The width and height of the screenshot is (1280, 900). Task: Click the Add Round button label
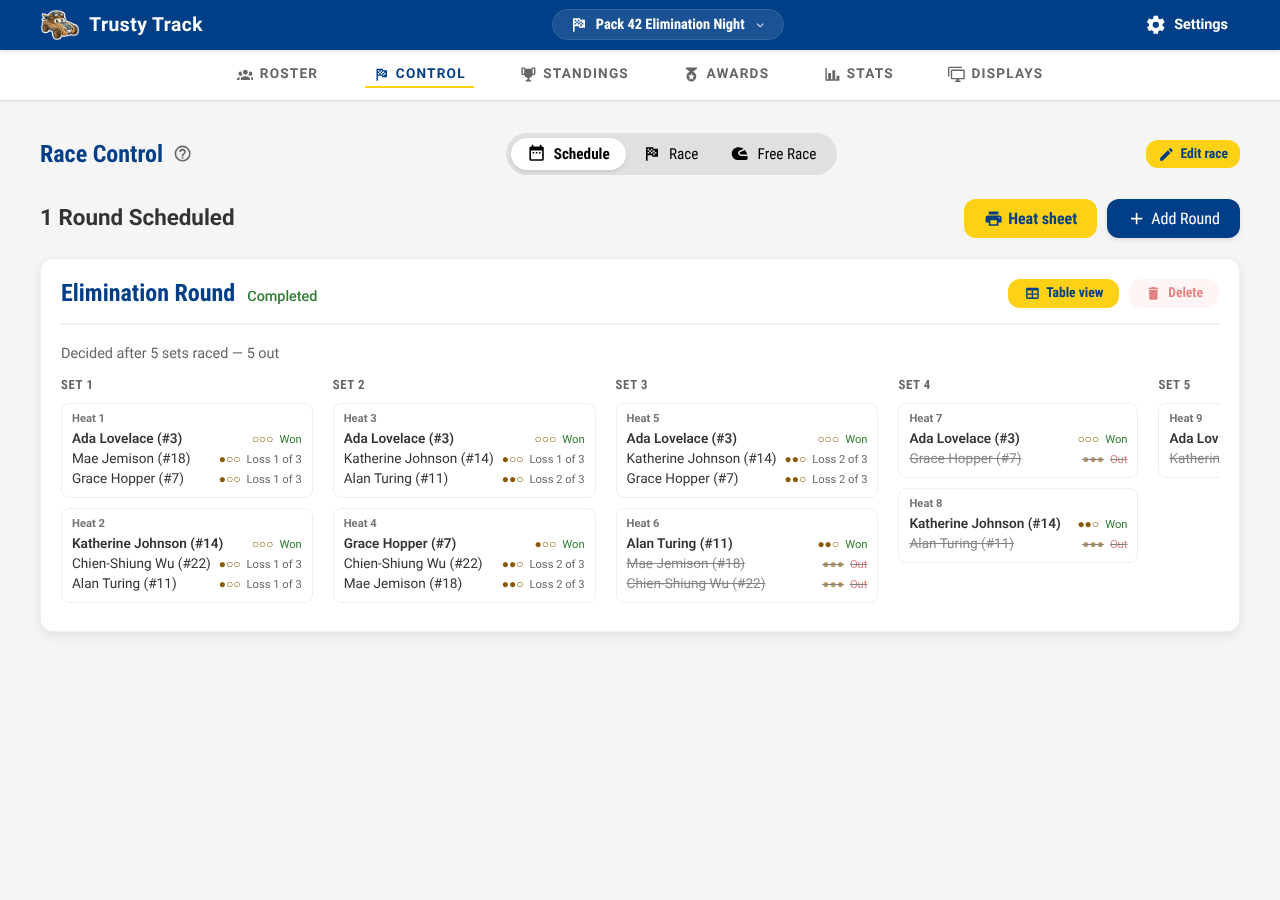(x=1185, y=219)
